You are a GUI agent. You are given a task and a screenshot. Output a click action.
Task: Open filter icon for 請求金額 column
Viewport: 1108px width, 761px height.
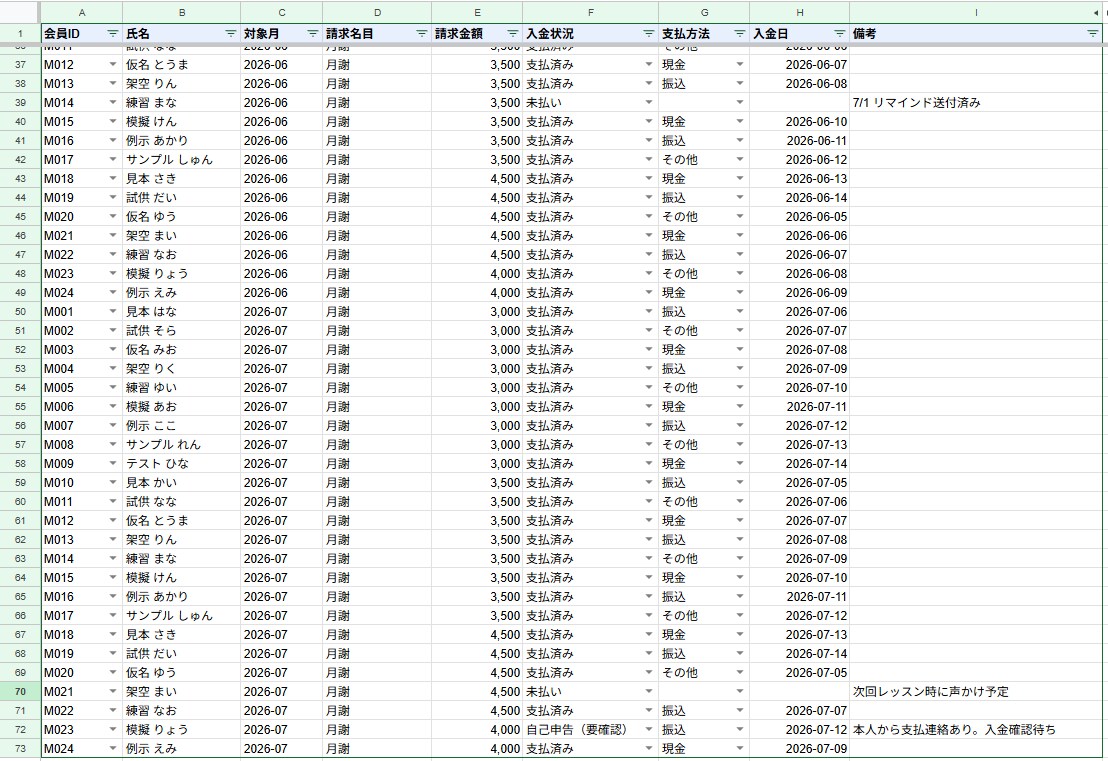pyautogui.click(x=513, y=33)
